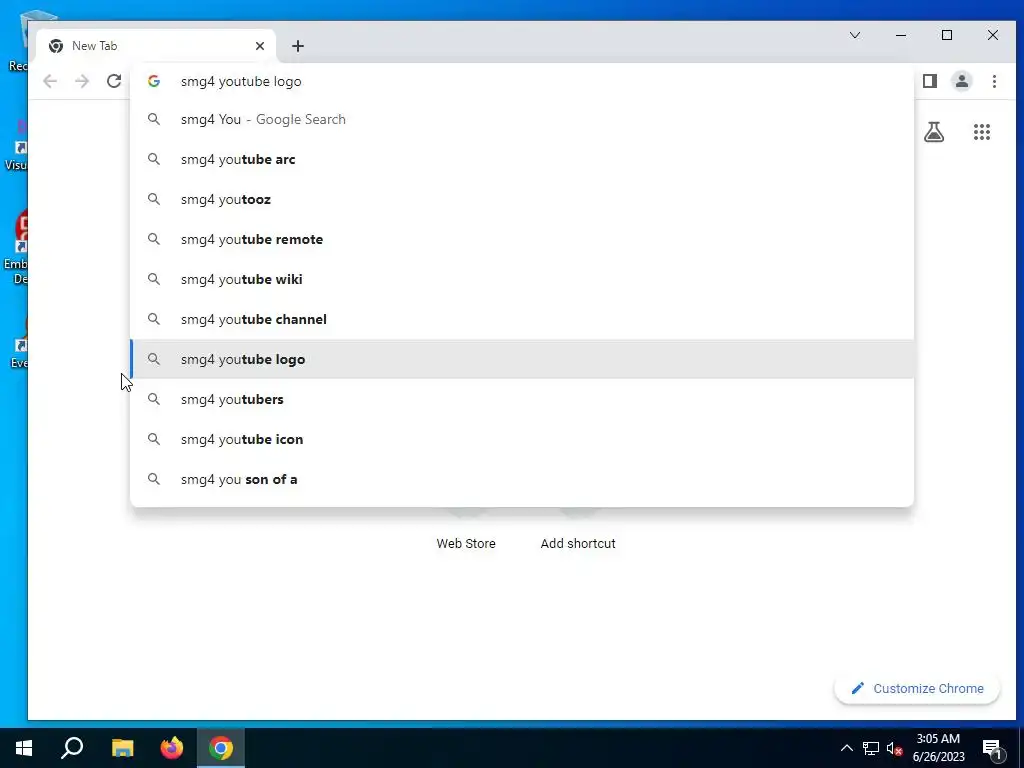The width and height of the screenshot is (1024, 768).
Task: Open the Chrome Labs flask icon
Action: pyautogui.click(x=934, y=132)
